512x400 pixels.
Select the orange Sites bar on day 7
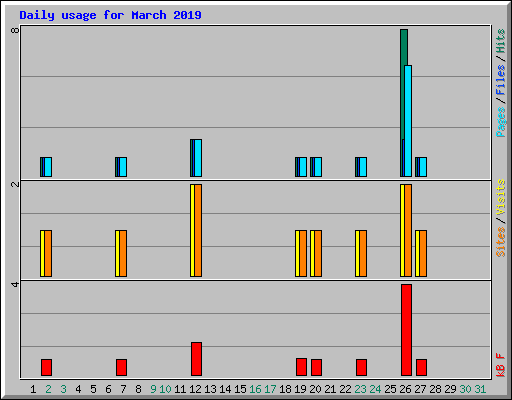(x=123, y=253)
